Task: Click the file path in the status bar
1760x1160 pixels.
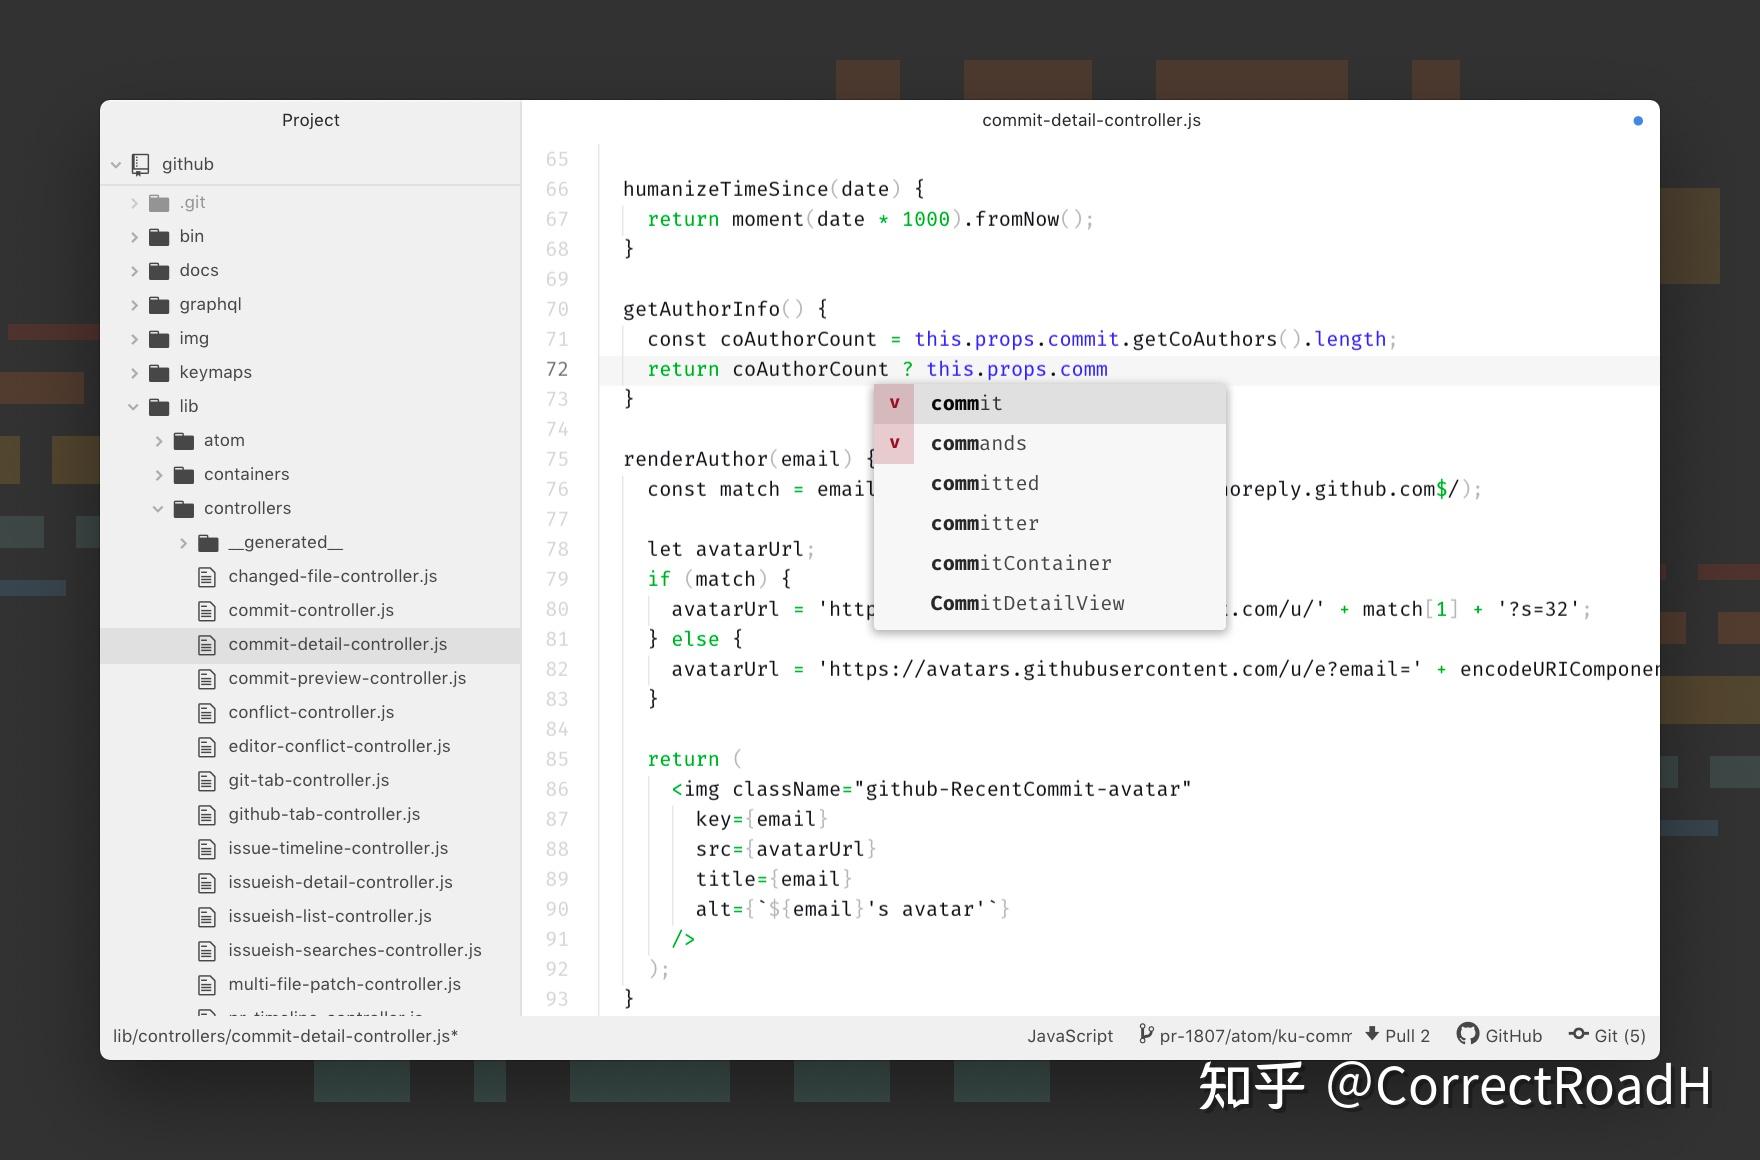Action: click(285, 1036)
